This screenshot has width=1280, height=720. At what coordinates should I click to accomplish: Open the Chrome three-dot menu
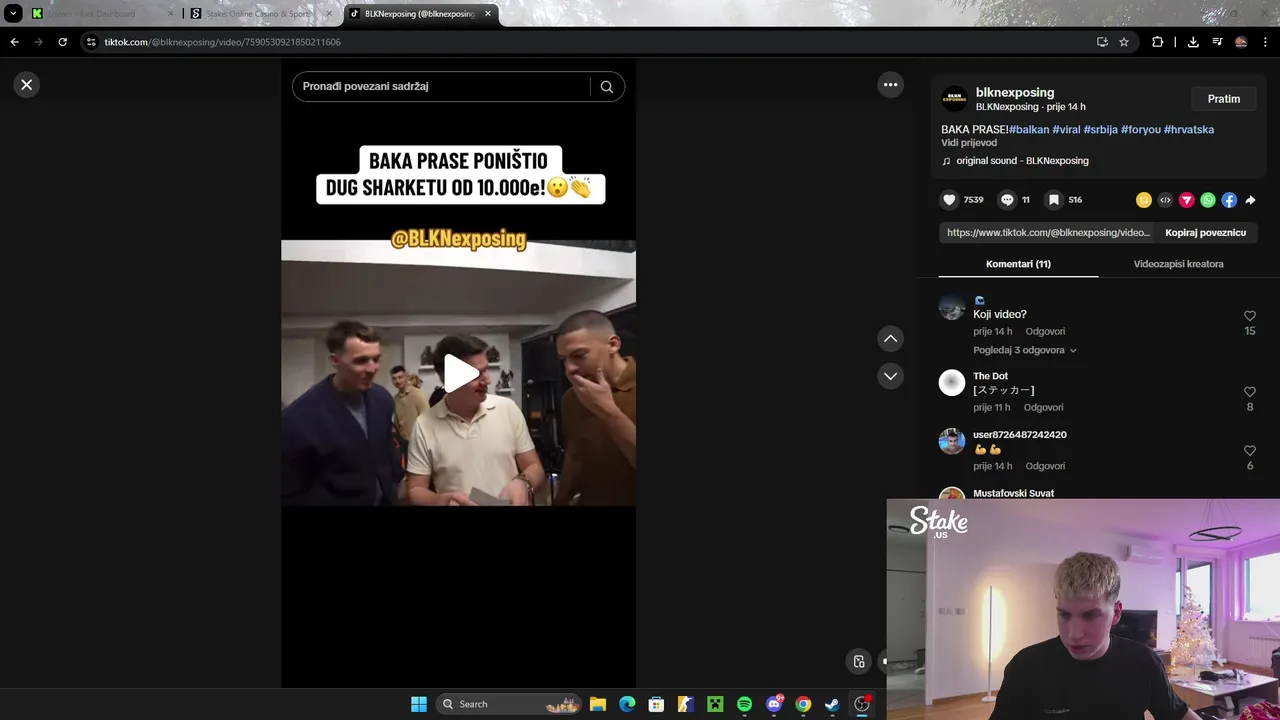tap(1265, 42)
